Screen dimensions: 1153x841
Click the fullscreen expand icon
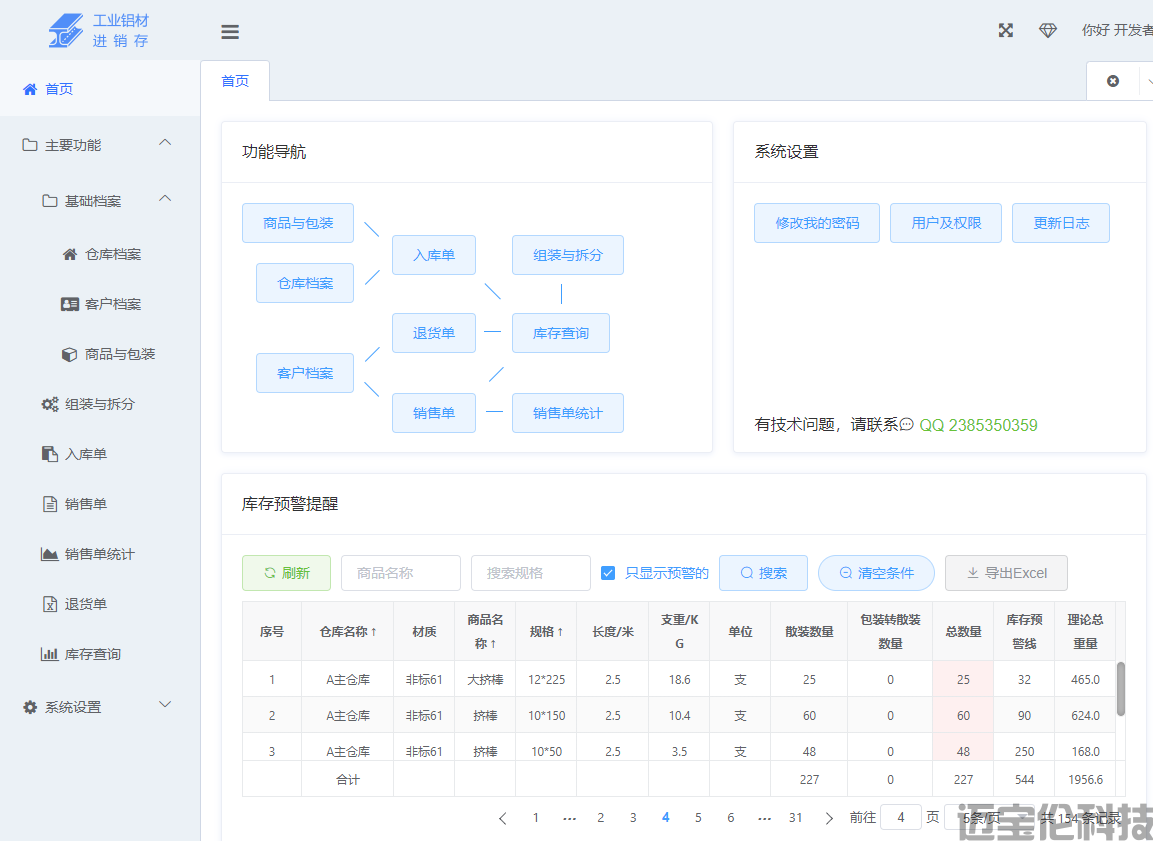point(1006,30)
